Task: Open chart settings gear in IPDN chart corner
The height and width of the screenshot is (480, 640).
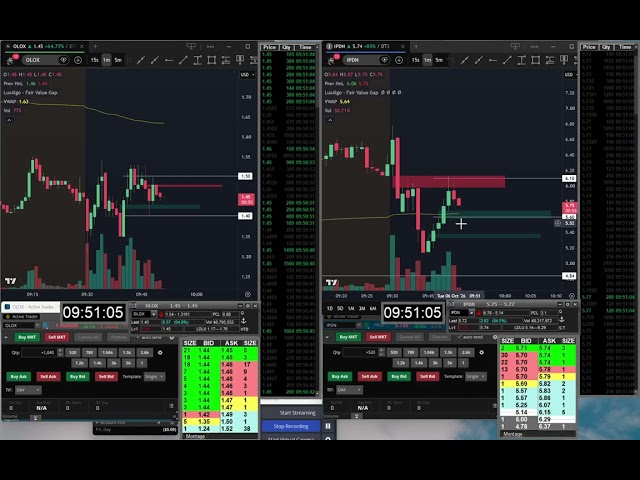Action: pos(571,296)
